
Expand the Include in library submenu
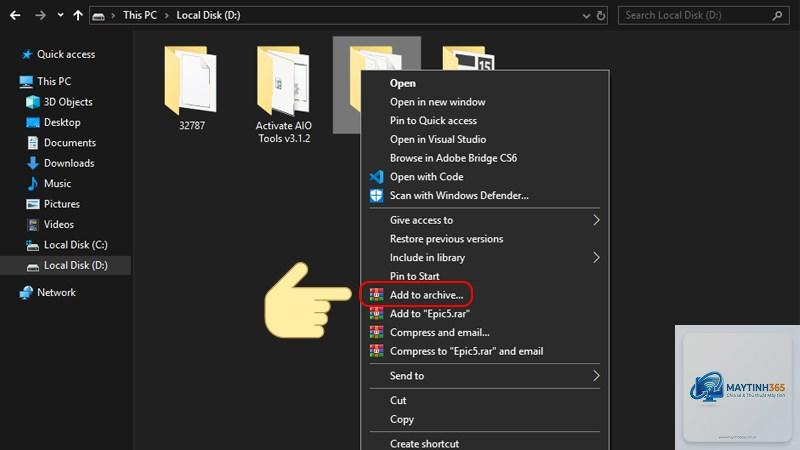click(485, 257)
